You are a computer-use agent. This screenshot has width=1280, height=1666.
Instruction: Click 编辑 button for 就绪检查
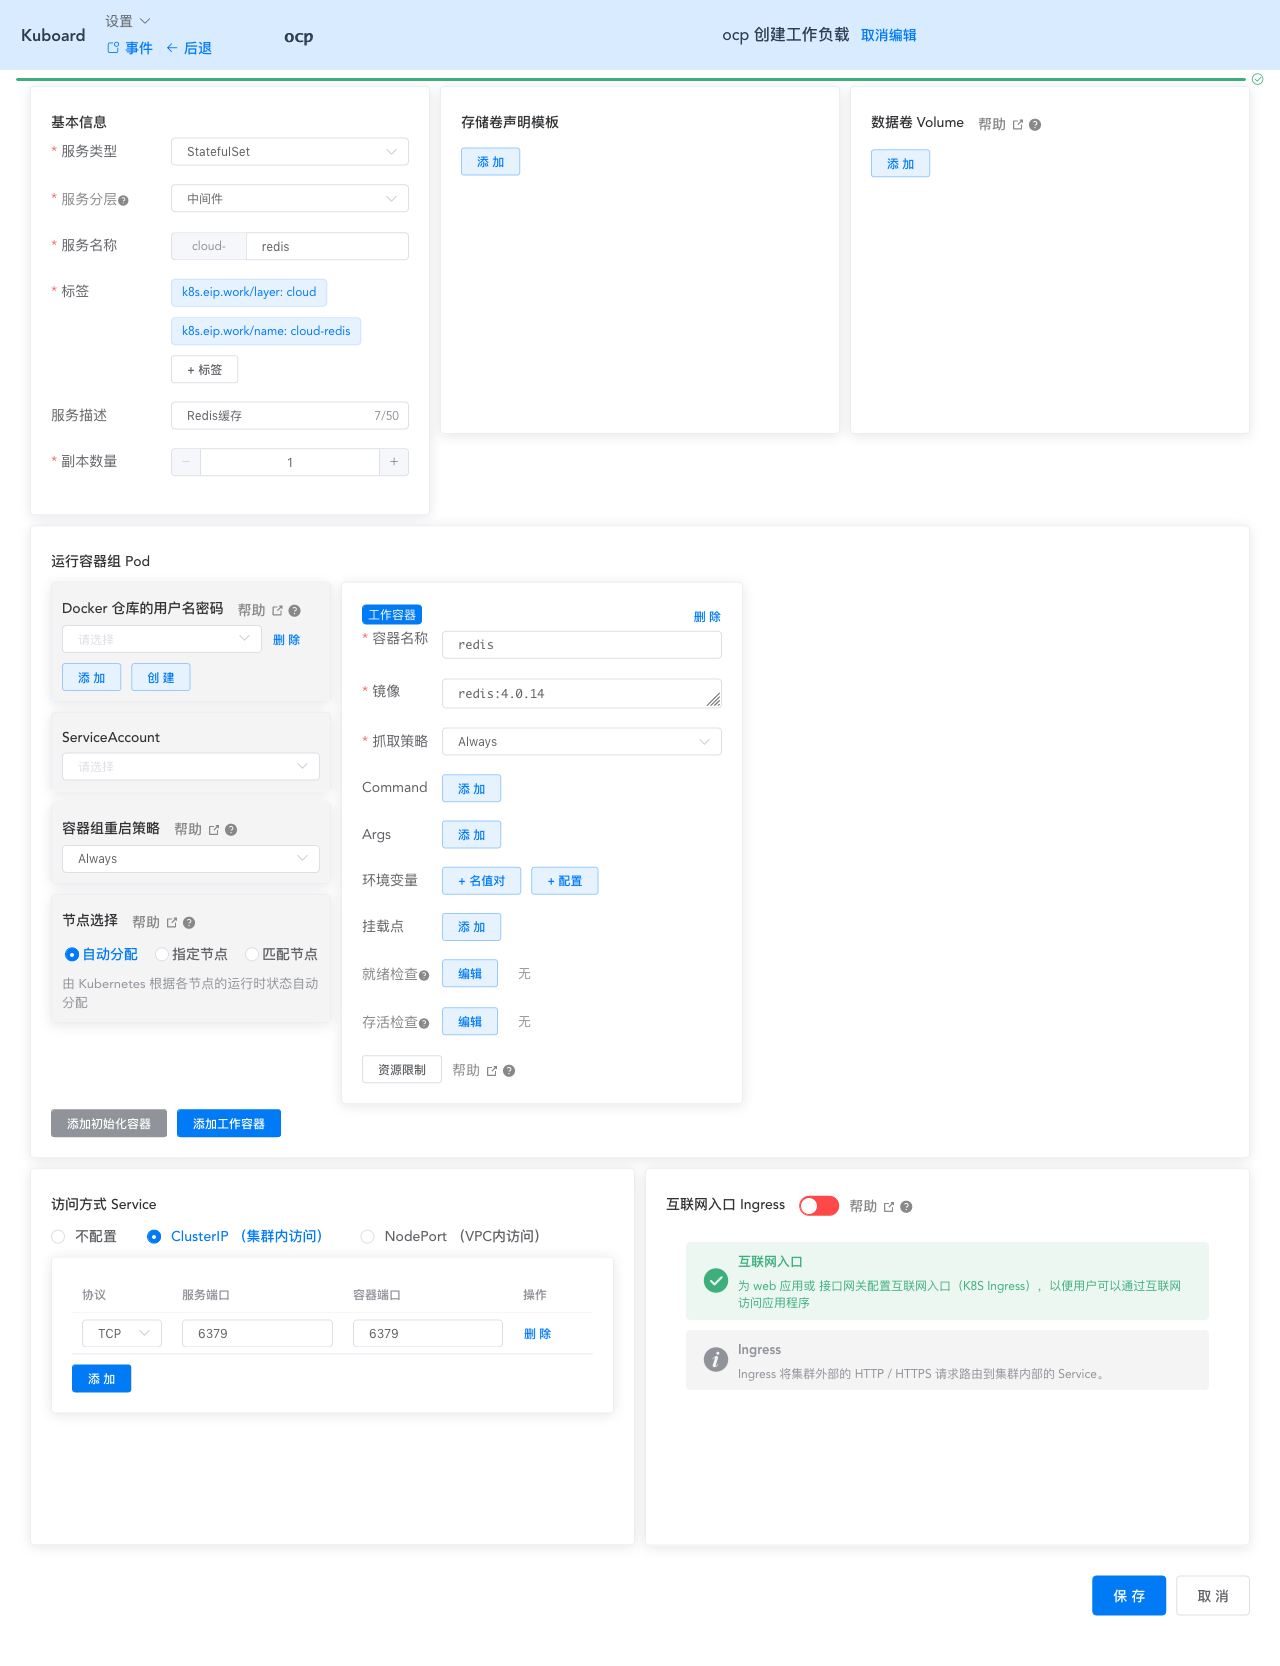click(470, 974)
